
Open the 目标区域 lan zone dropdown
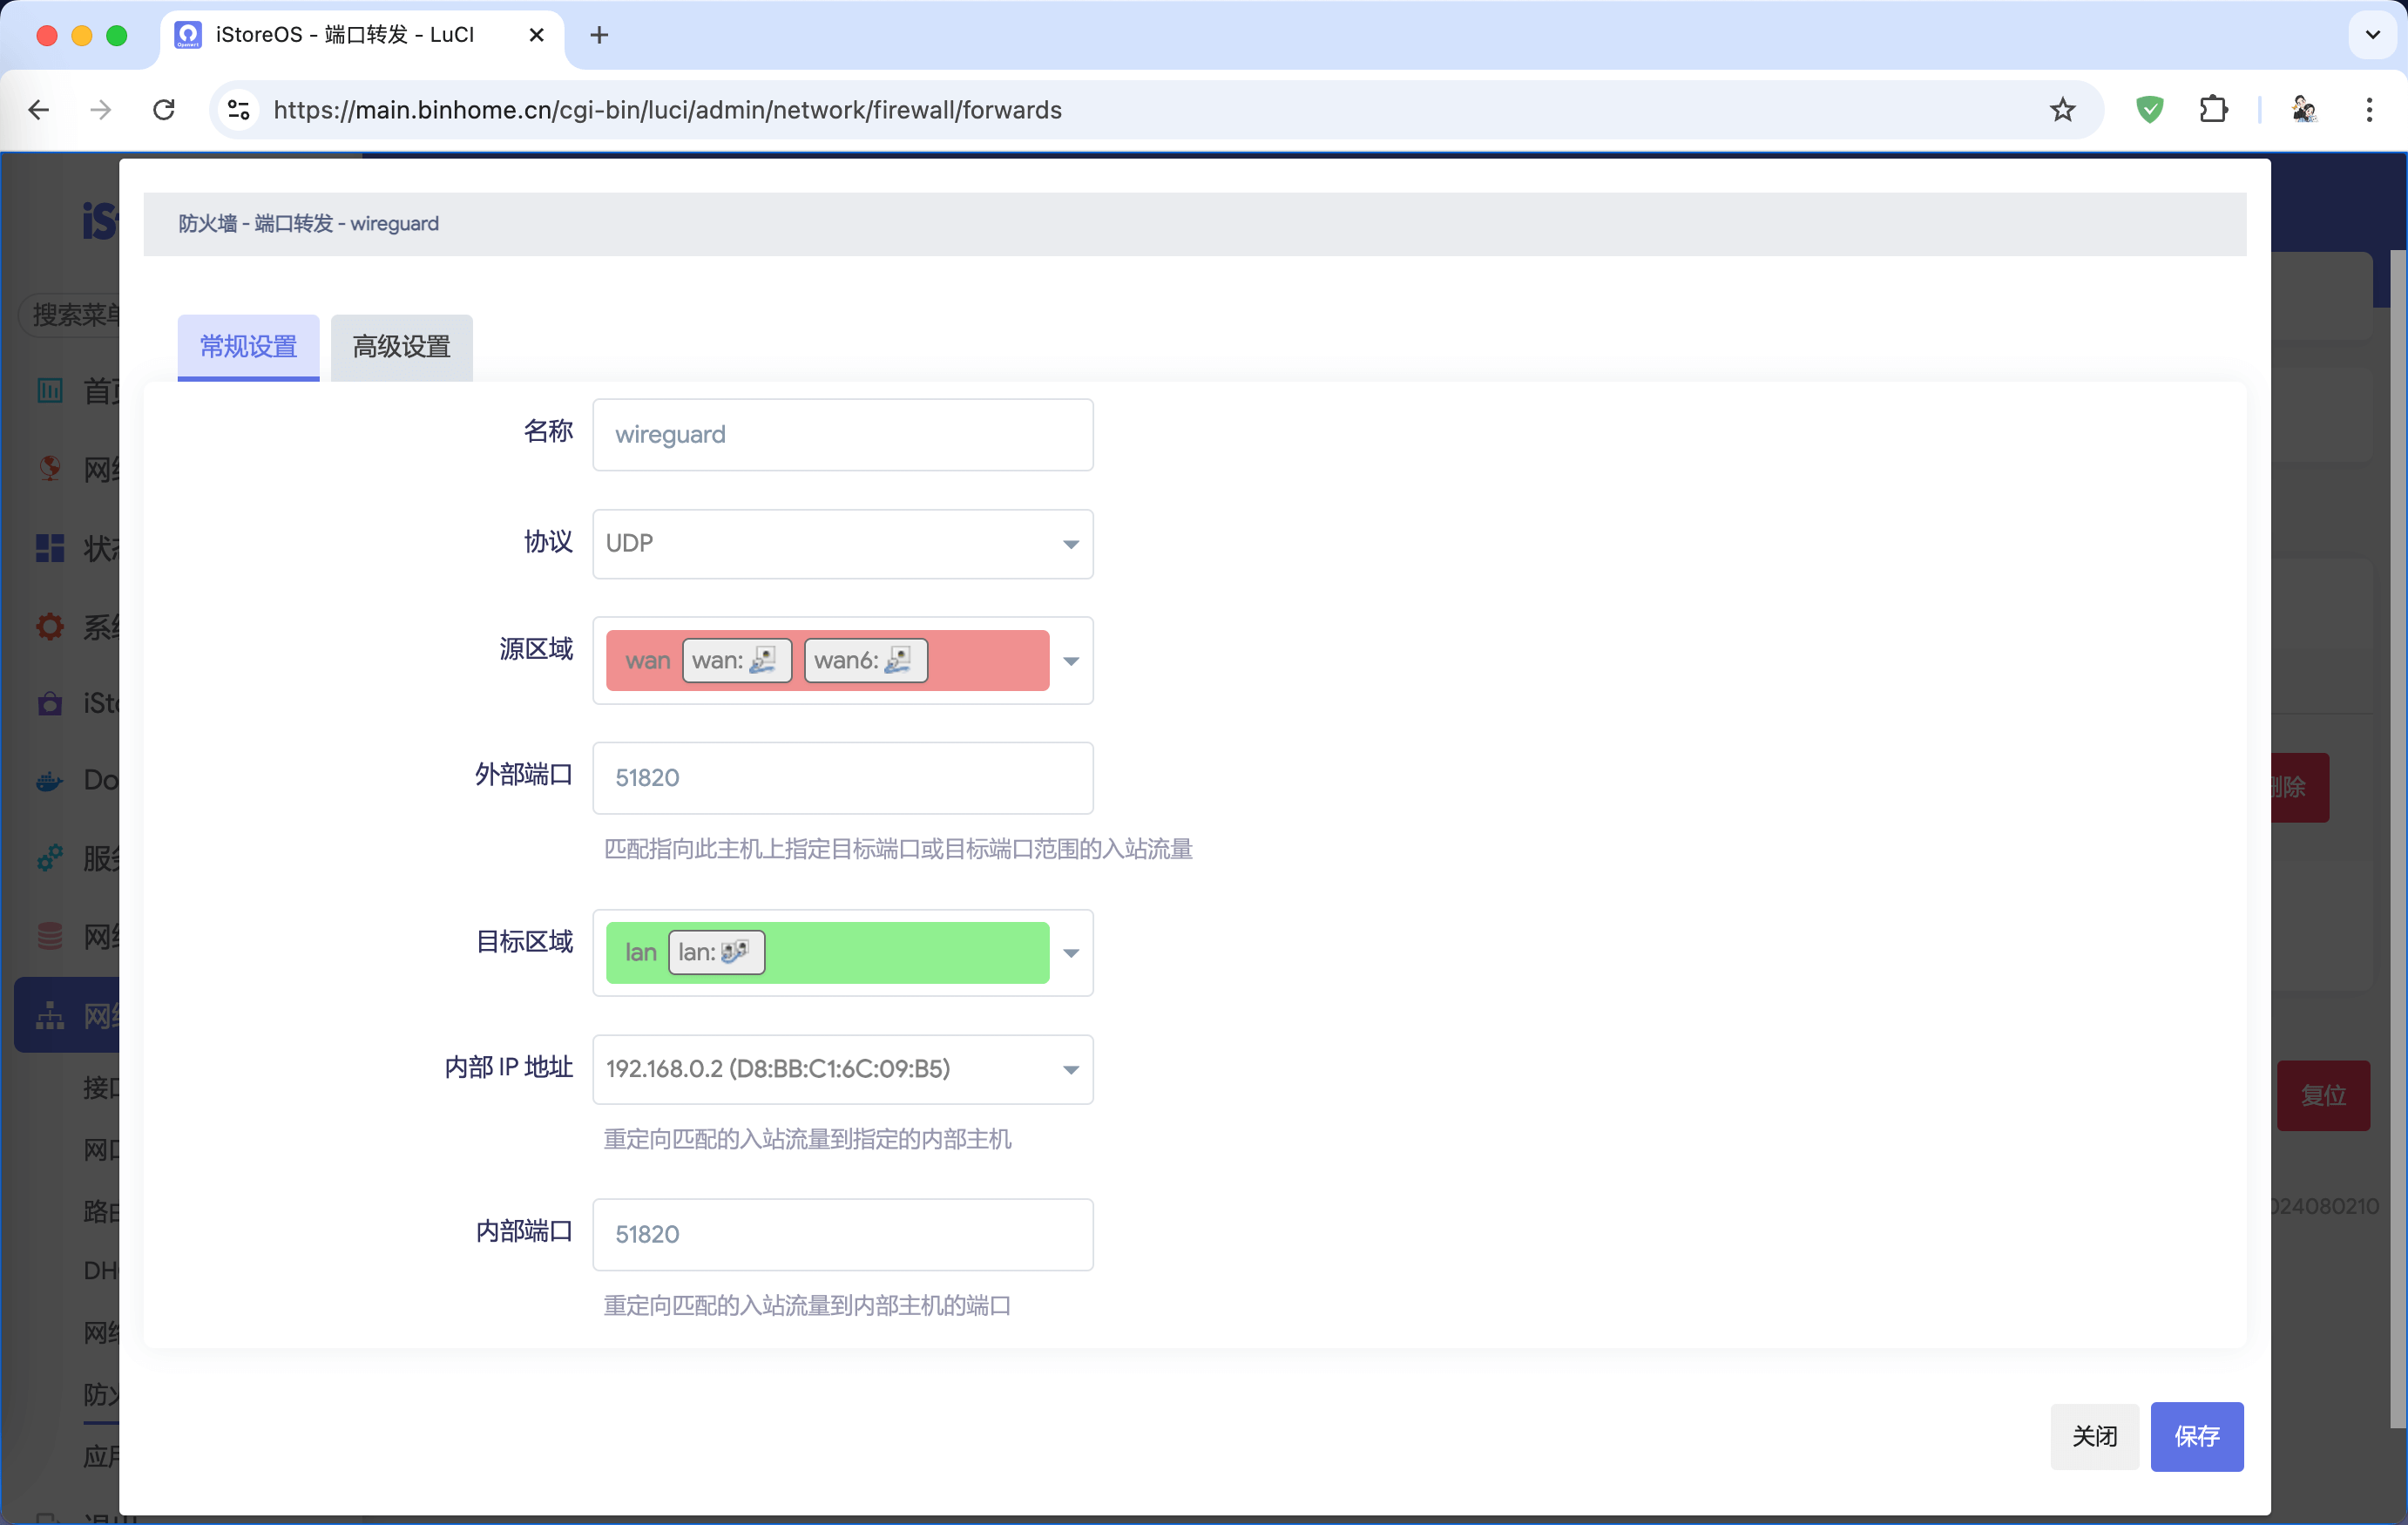click(x=842, y=952)
